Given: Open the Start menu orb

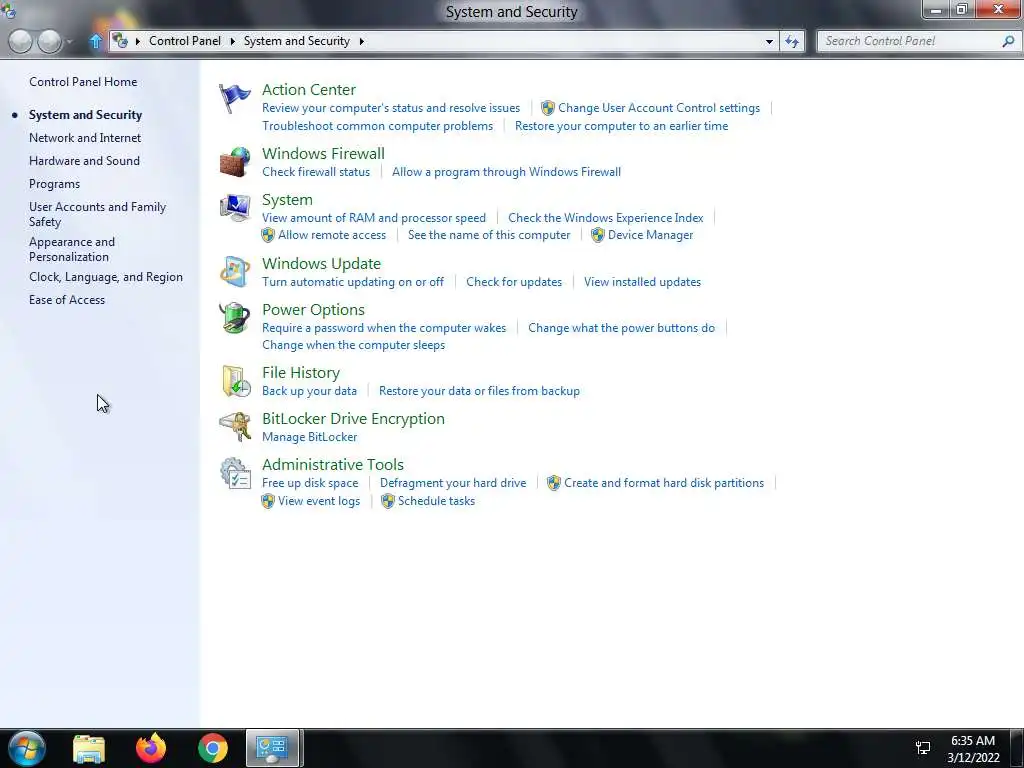Looking at the screenshot, I should click(27, 748).
